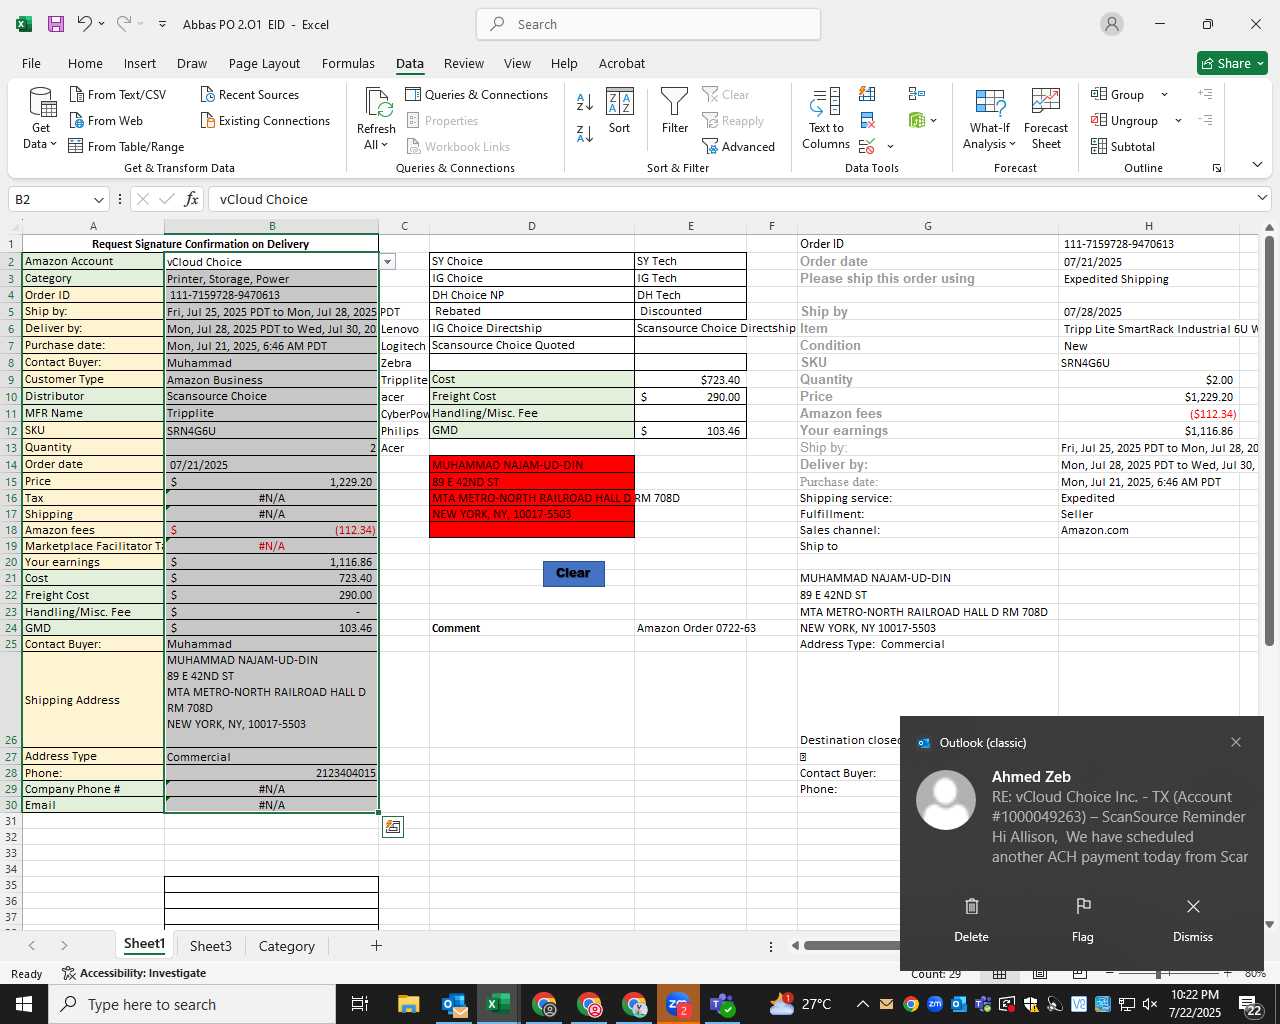Open the custom Sort dialog
The image size is (1280, 1024).
(620, 111)
